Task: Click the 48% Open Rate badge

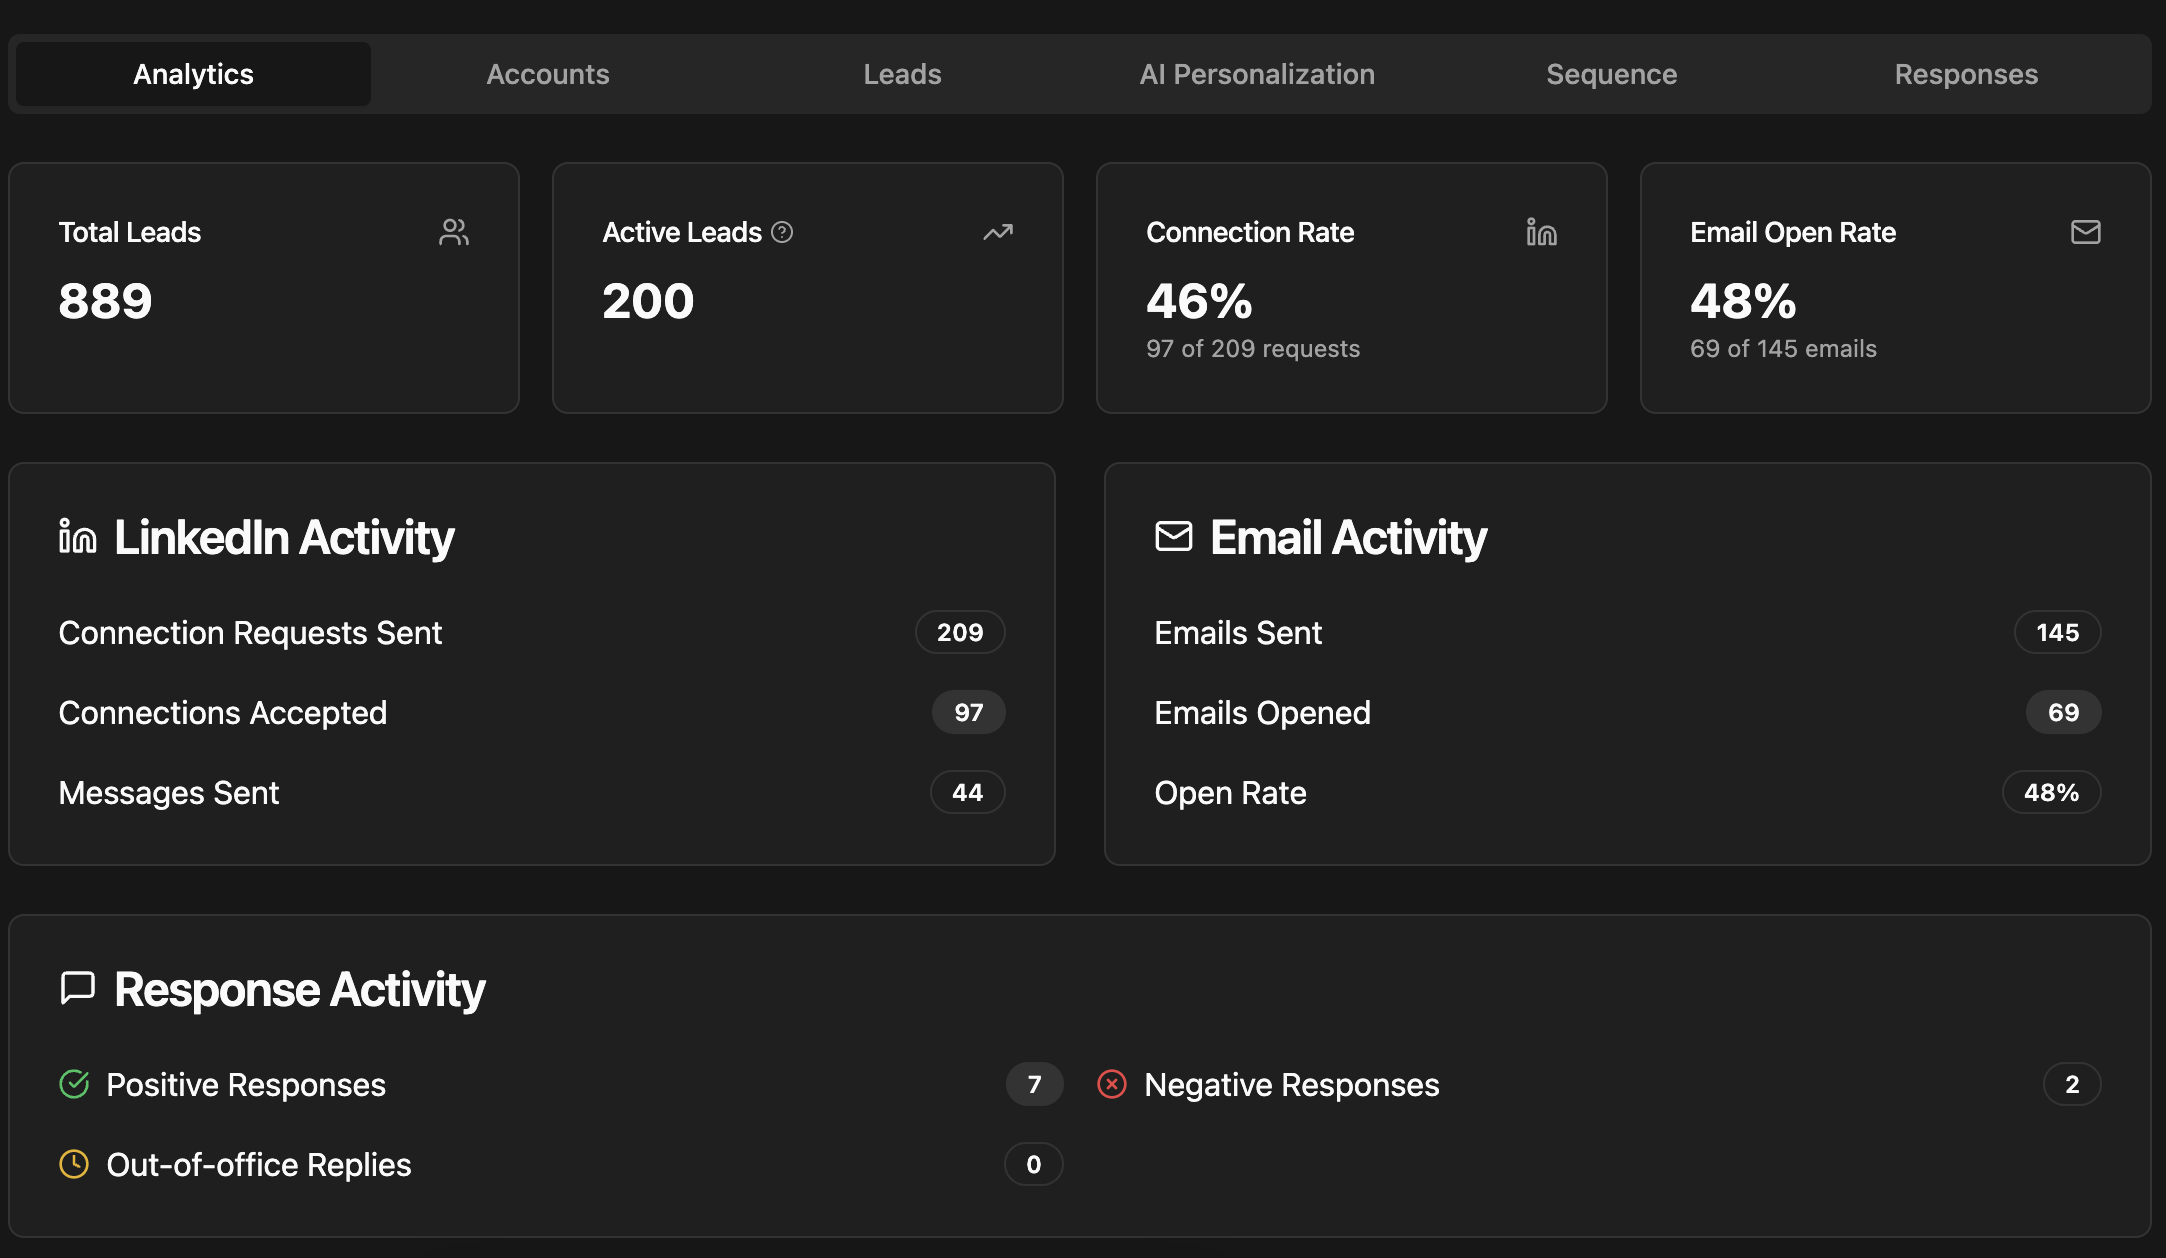Action: pos(2051,792)
